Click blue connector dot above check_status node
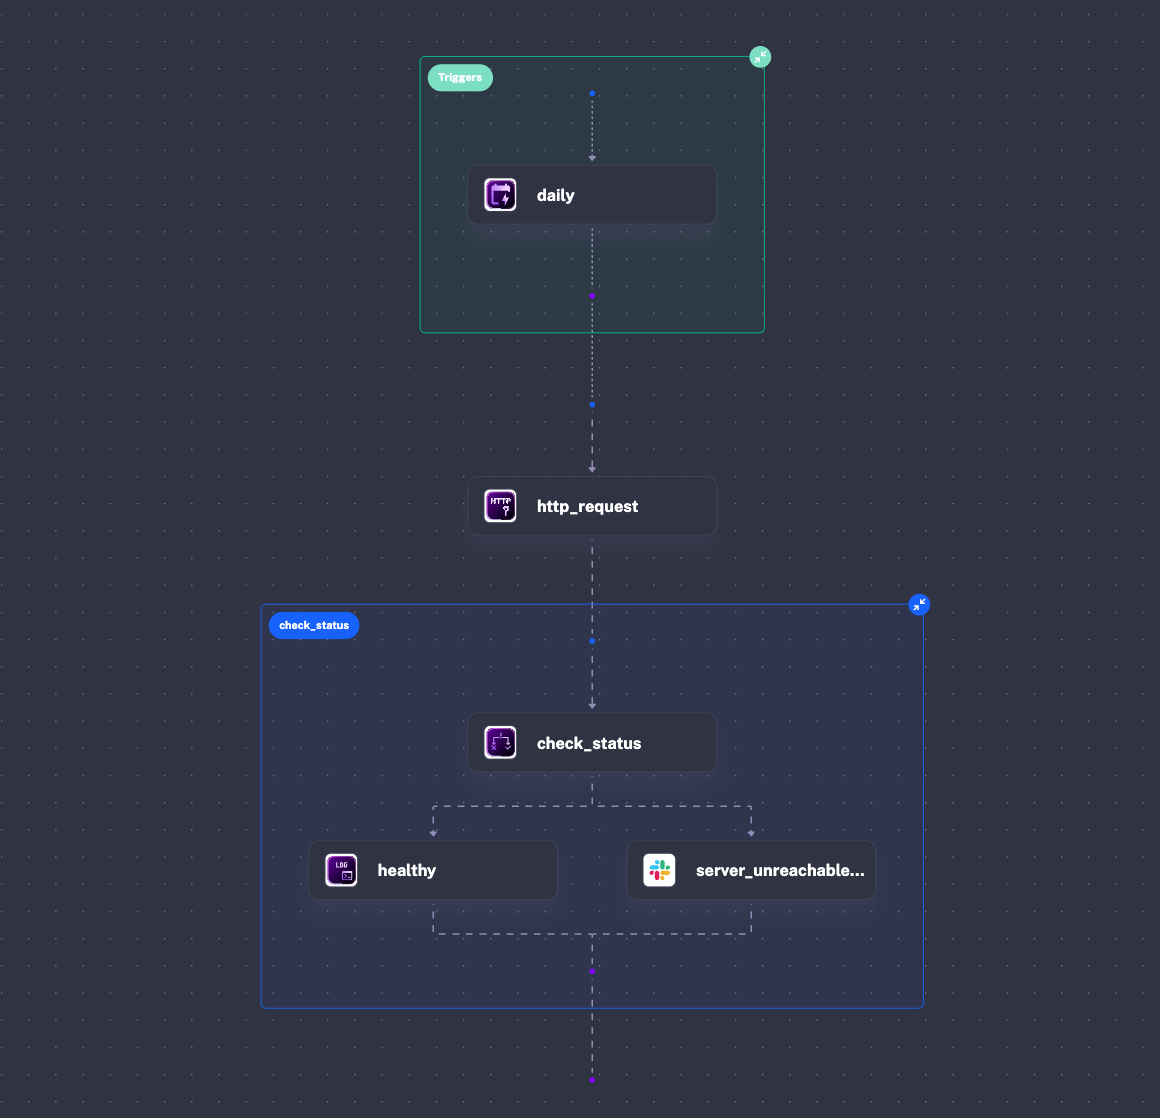The height and width of the screenshot is (1118, 1160). point(592,641)
